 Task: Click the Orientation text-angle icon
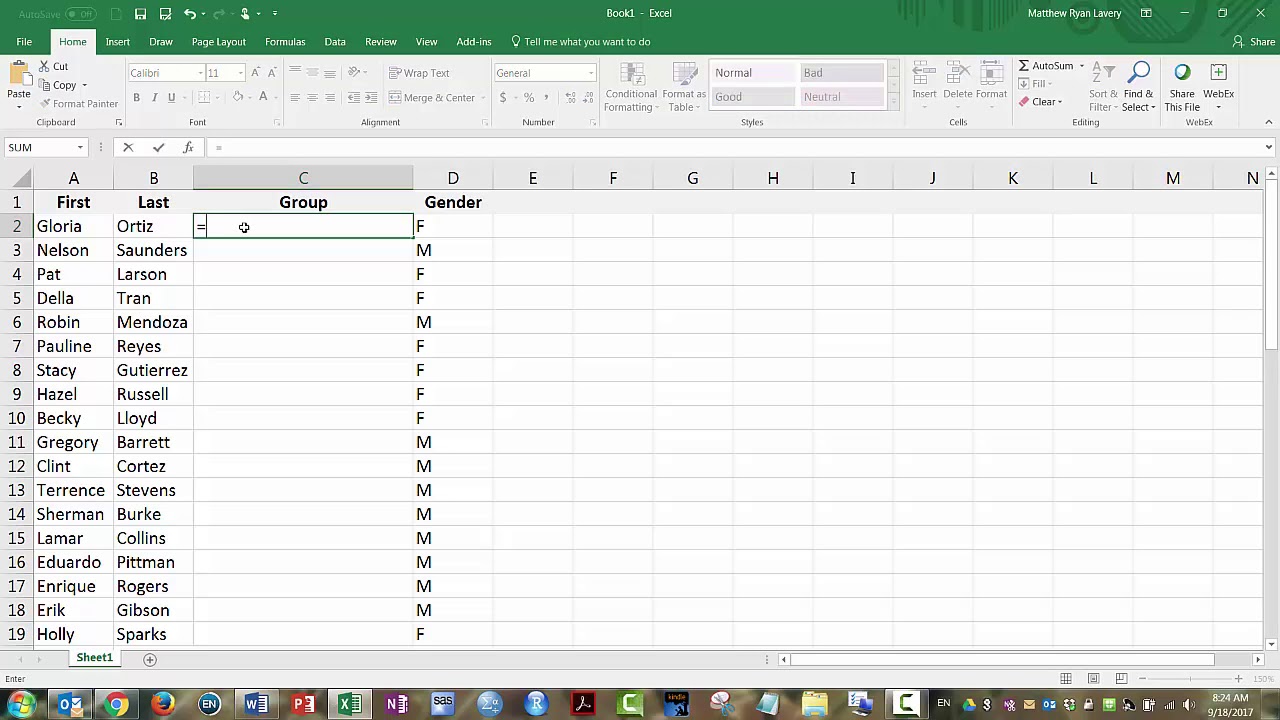[354, 73]
